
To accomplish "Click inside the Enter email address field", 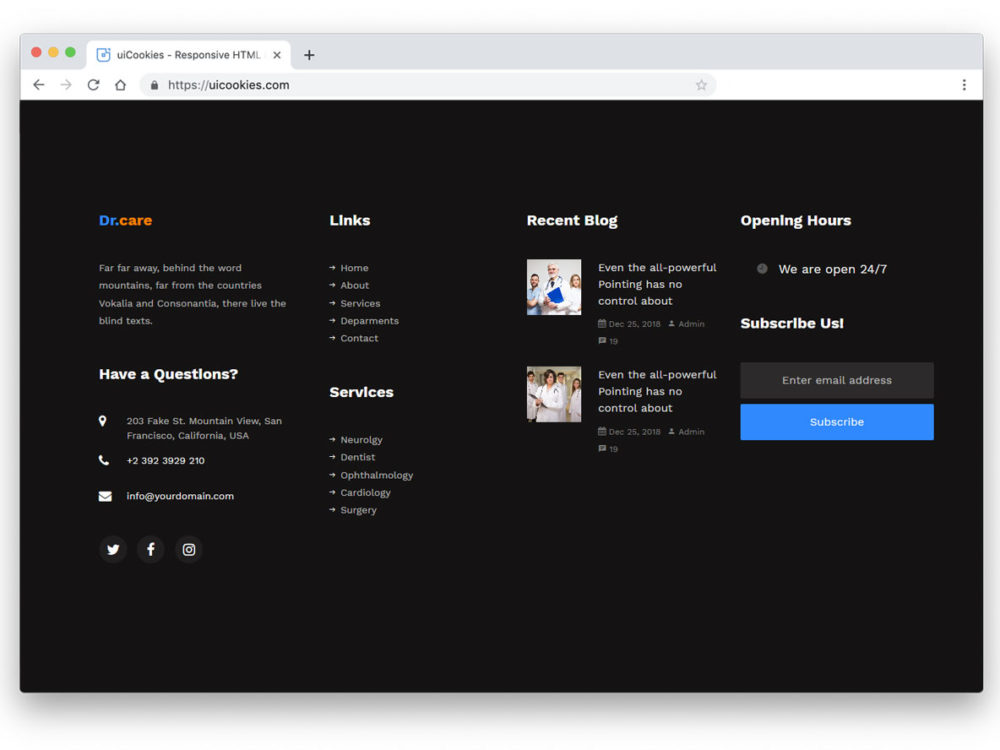I will click(836, 381).
